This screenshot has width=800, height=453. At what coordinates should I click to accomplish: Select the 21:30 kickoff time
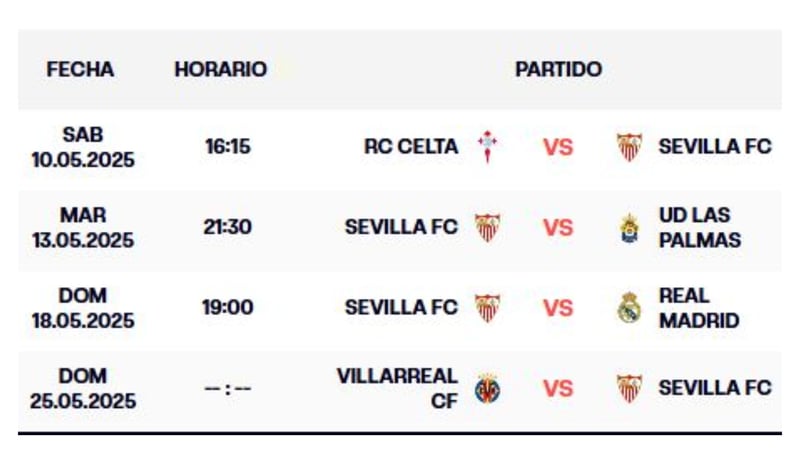coord(227,227)
